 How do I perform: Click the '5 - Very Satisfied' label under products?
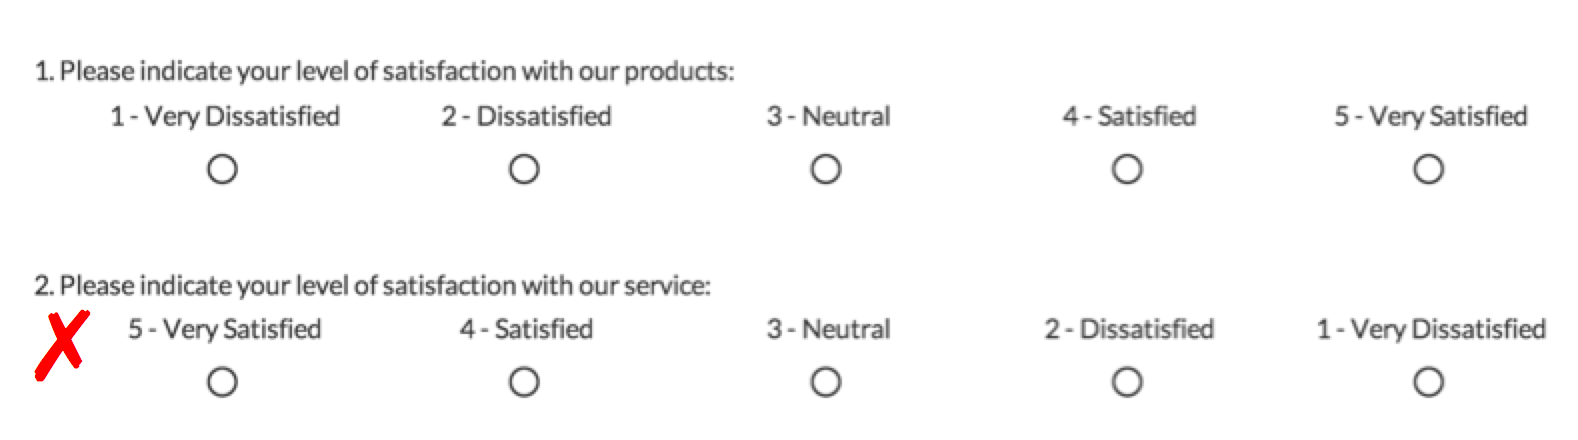pos(1430,117)
